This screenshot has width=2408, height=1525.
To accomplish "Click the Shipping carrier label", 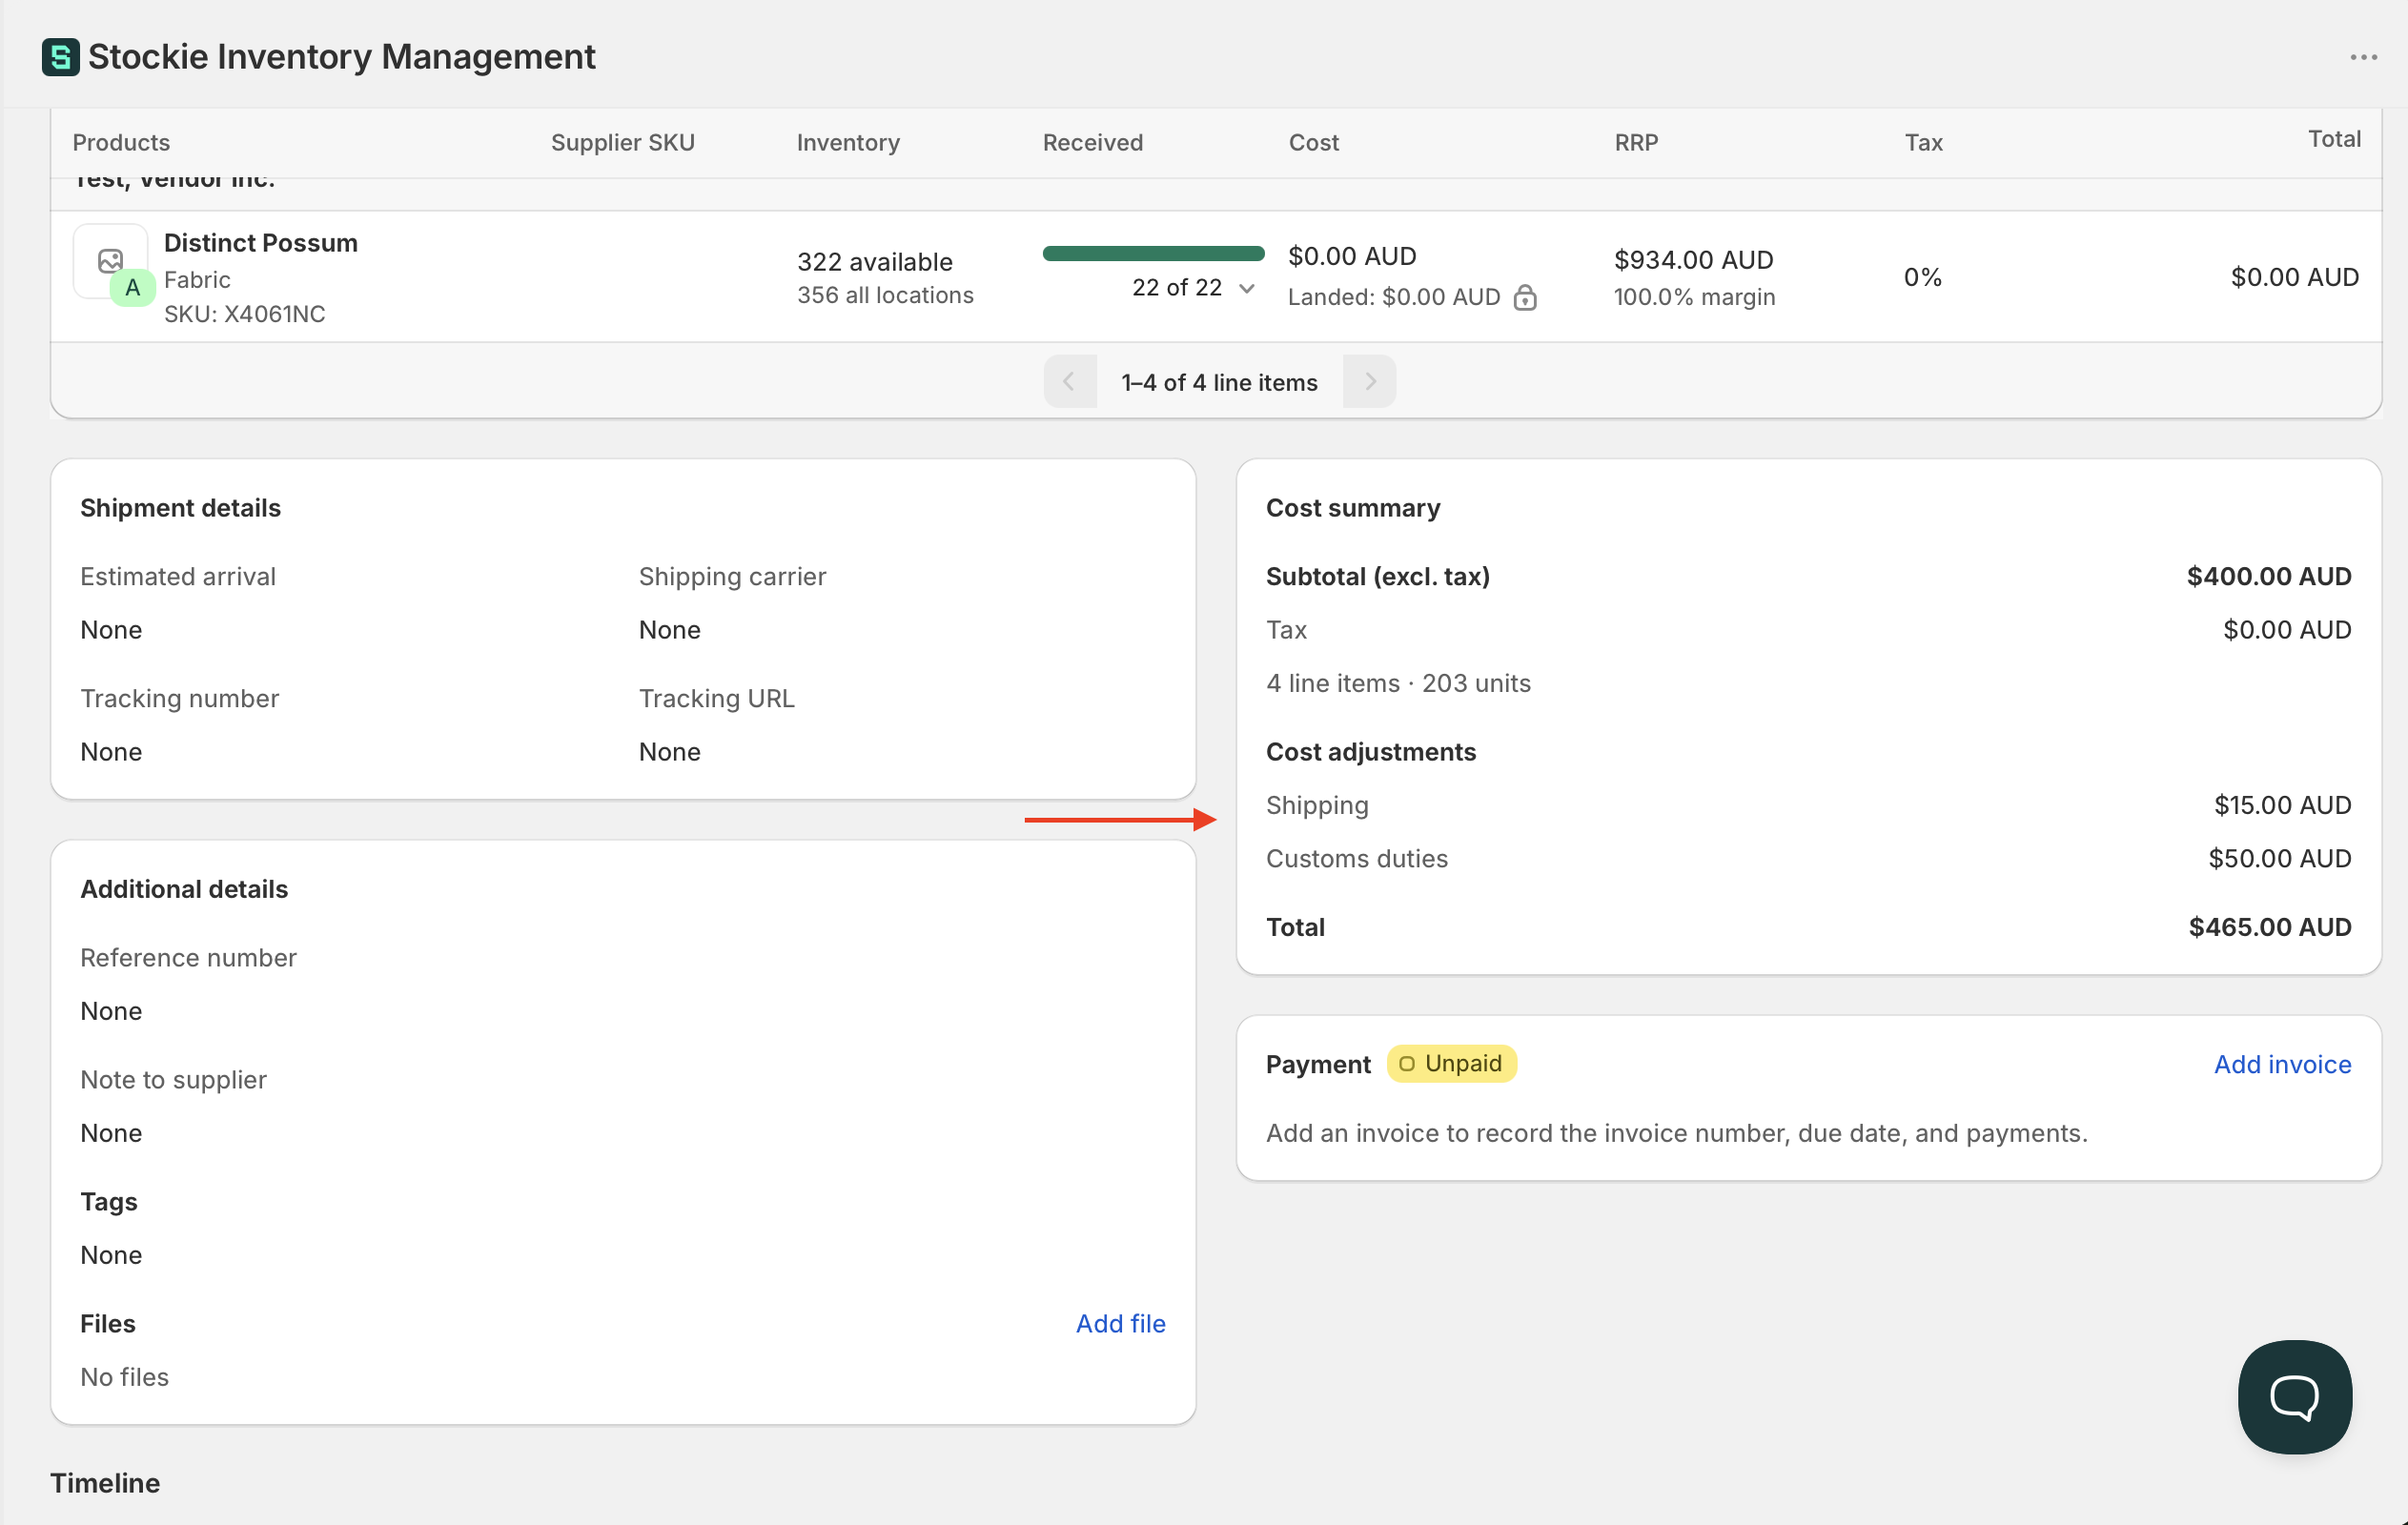I will point(732,576).
